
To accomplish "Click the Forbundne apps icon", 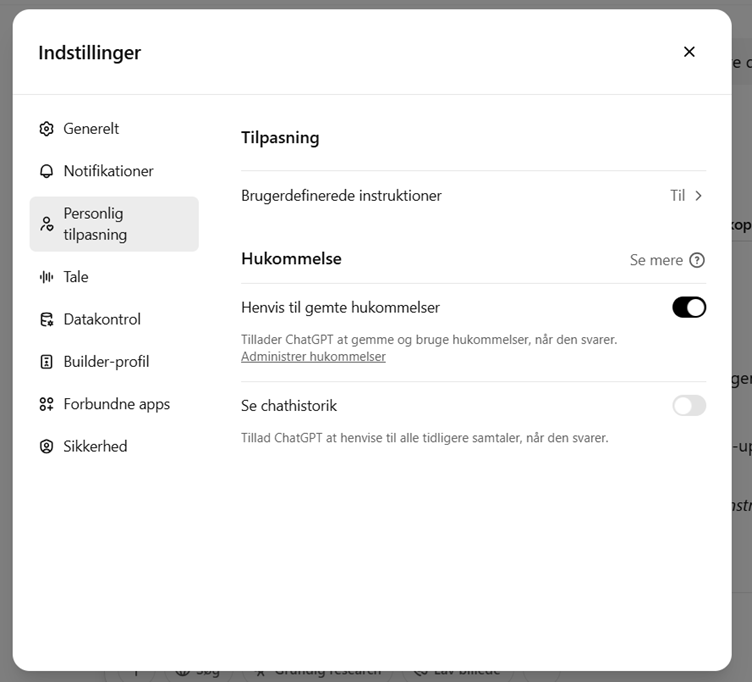I will pos(46,404).
